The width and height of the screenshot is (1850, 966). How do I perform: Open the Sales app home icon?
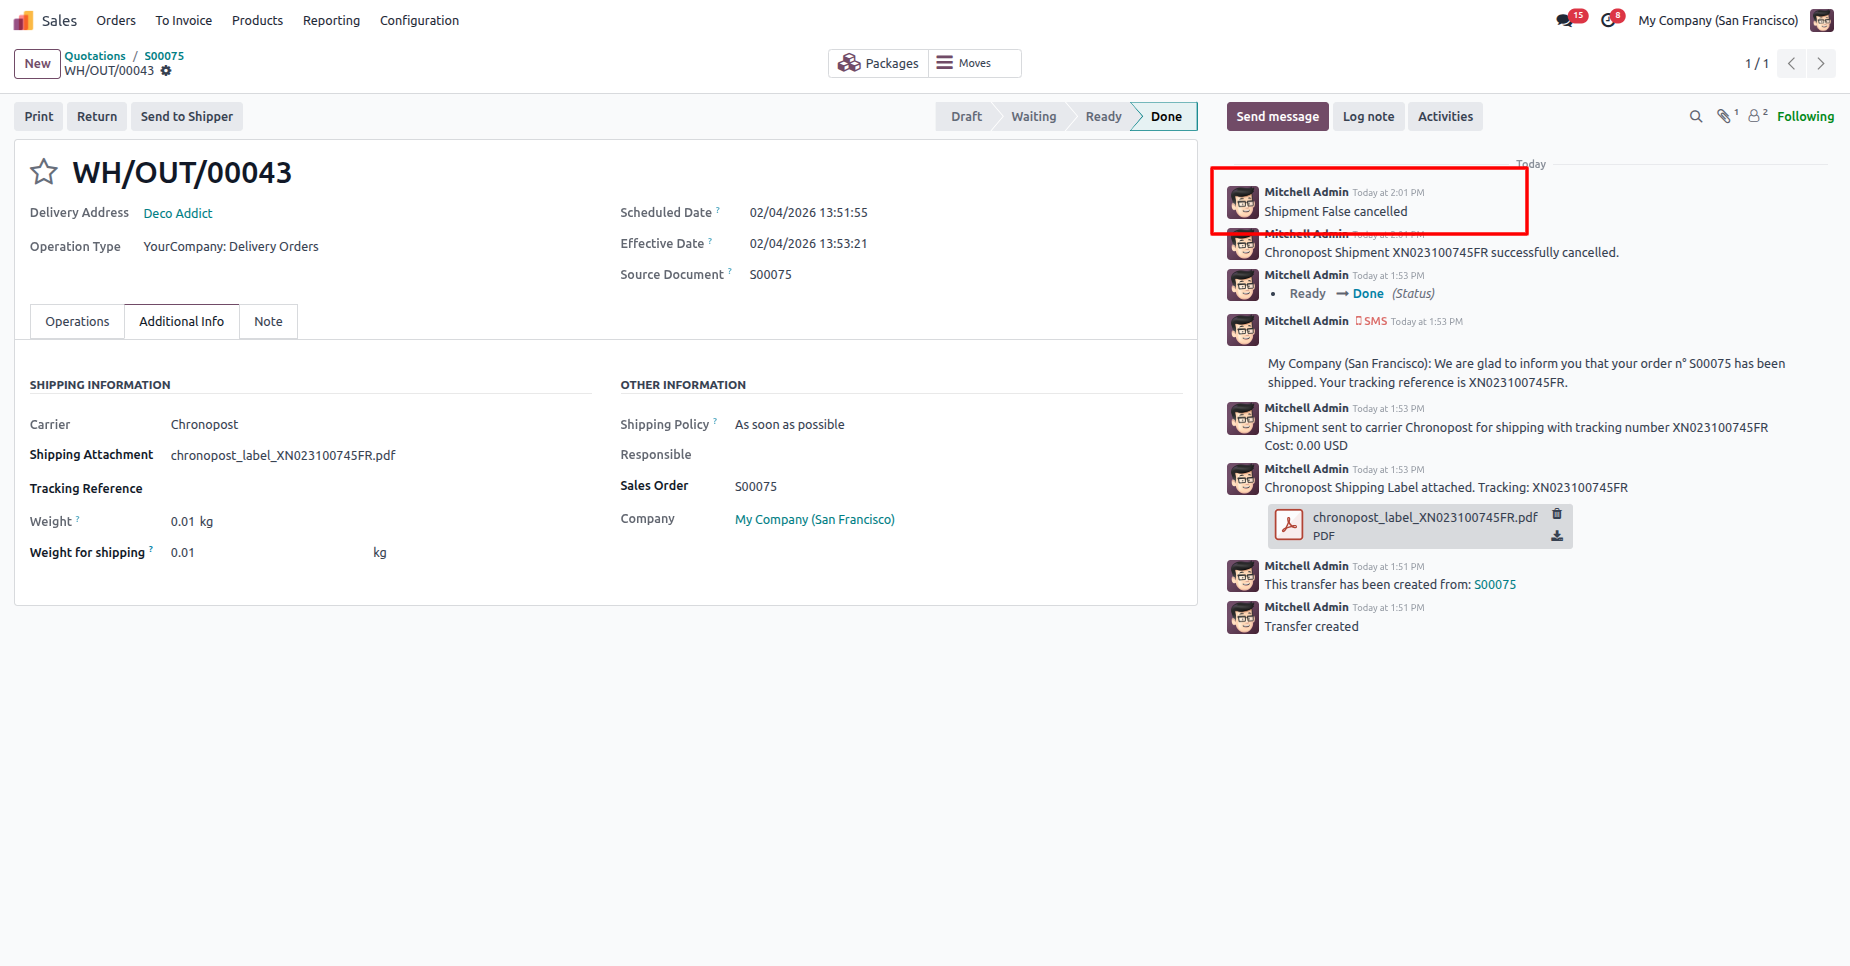pyautogui.click(x=23, y=20)
